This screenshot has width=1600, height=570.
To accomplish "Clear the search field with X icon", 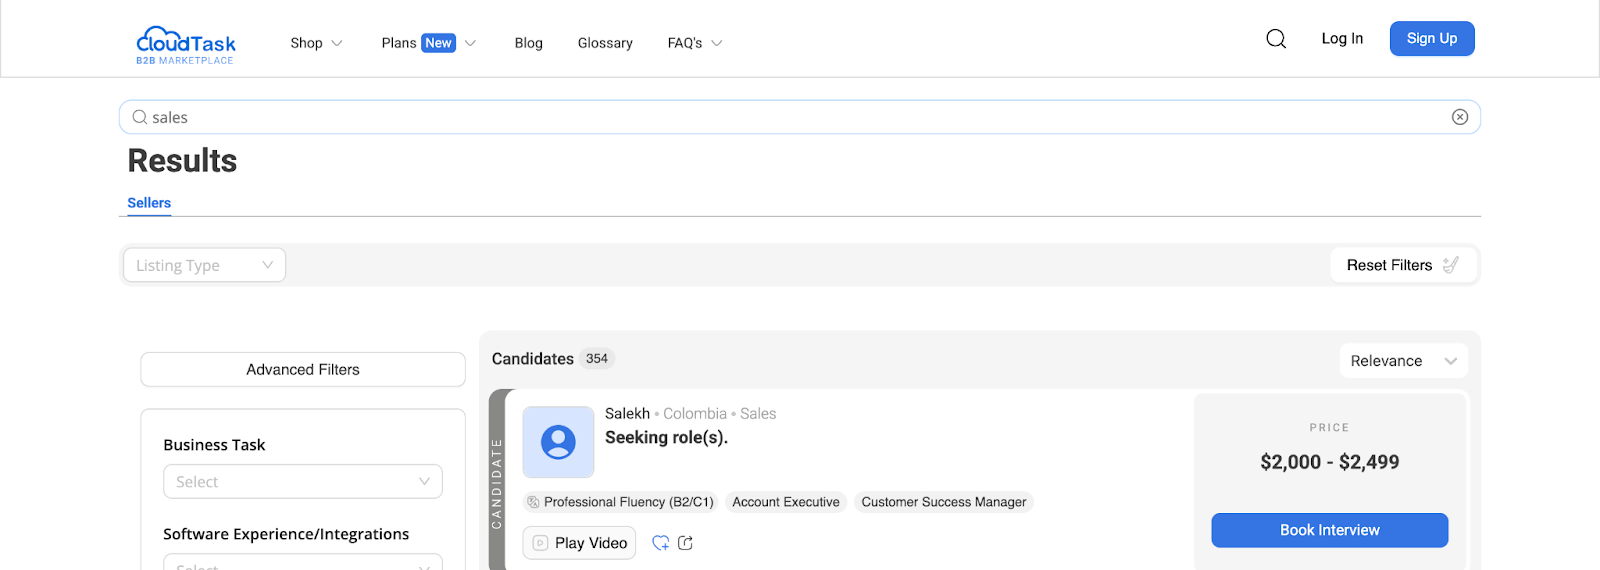I will click(1460, 117).
